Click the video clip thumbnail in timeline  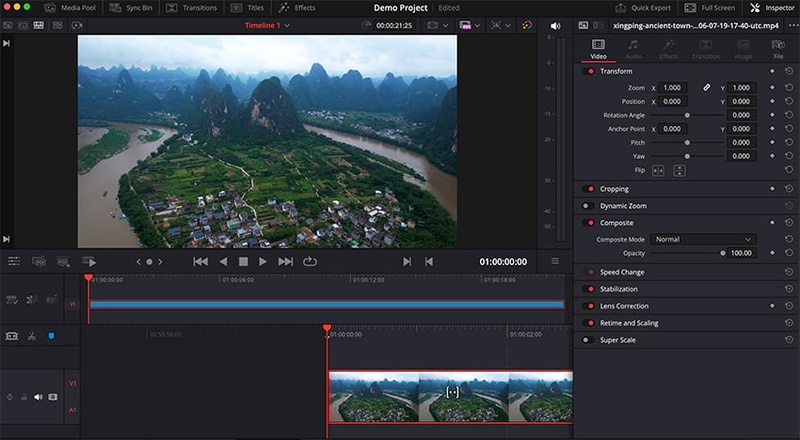click(451, 397)
